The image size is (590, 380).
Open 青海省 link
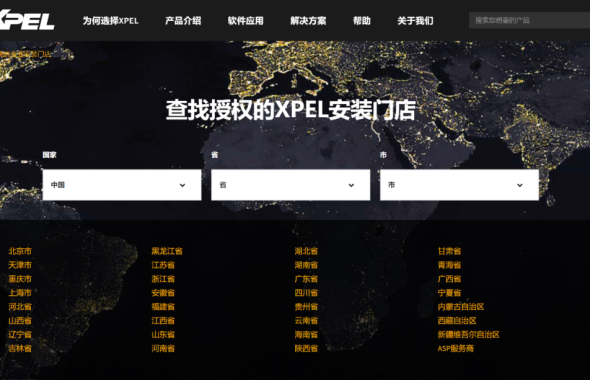click(x=449, y=265)
